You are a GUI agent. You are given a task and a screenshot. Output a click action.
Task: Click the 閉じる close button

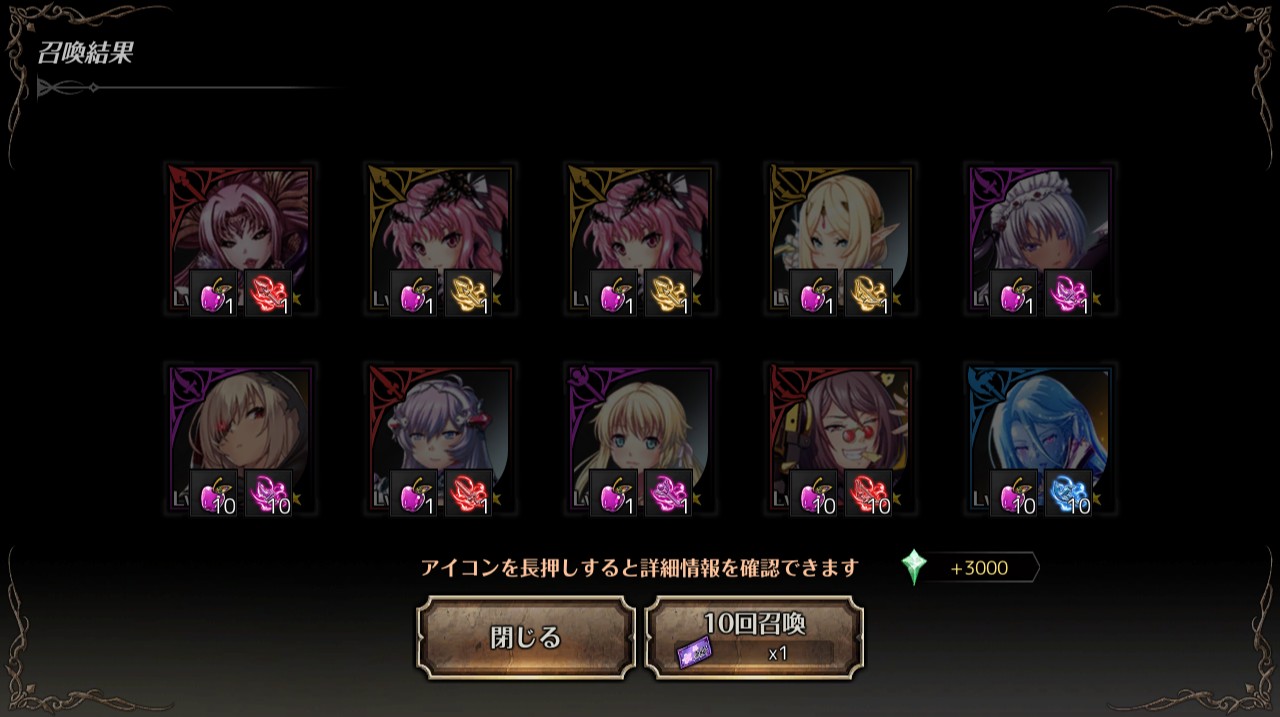[526, 637]
